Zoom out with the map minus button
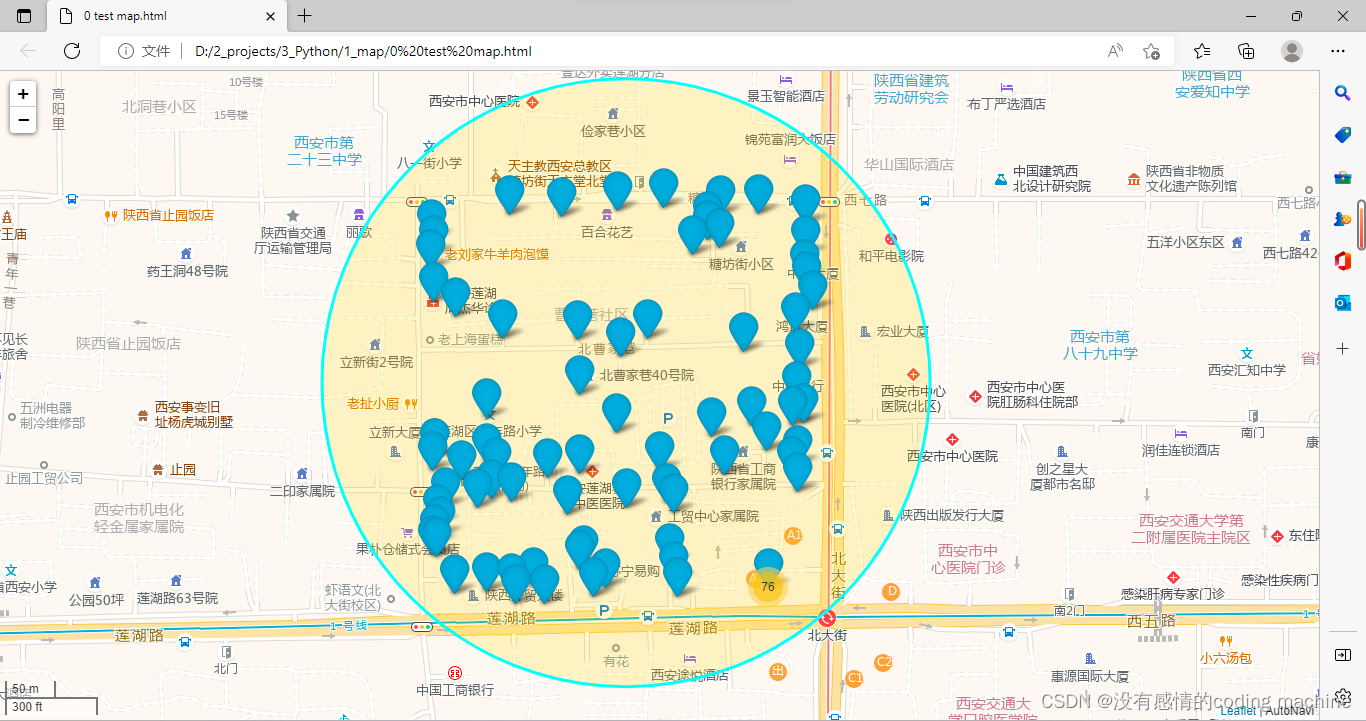The height and width of the screenshot is (721, 1366). pos(23,120)
